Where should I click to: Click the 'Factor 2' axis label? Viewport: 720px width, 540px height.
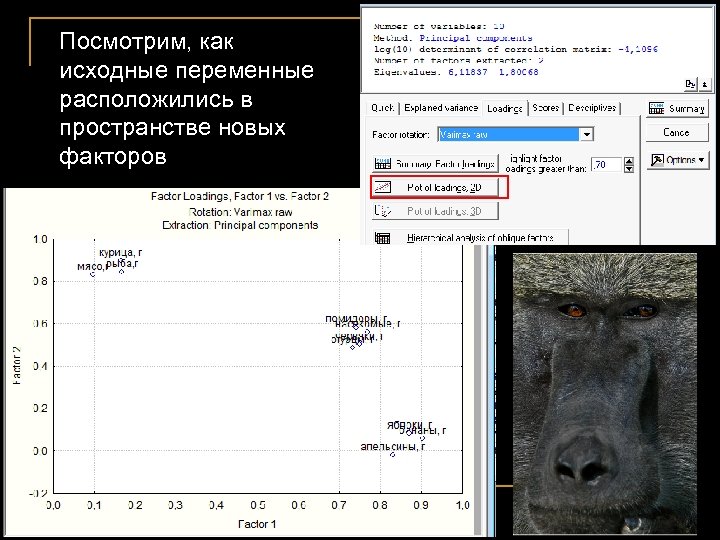[17, 365]
